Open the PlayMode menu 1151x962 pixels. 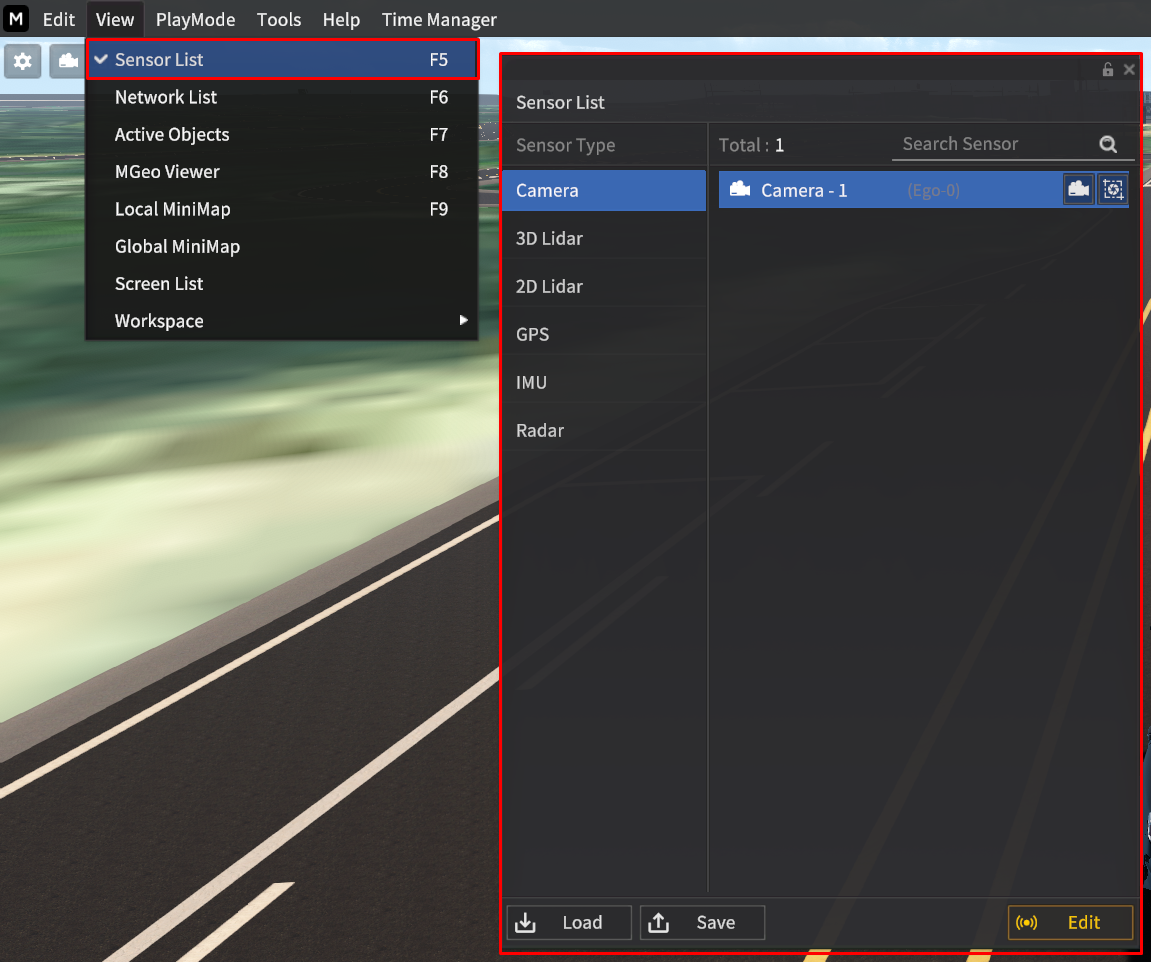195,20
